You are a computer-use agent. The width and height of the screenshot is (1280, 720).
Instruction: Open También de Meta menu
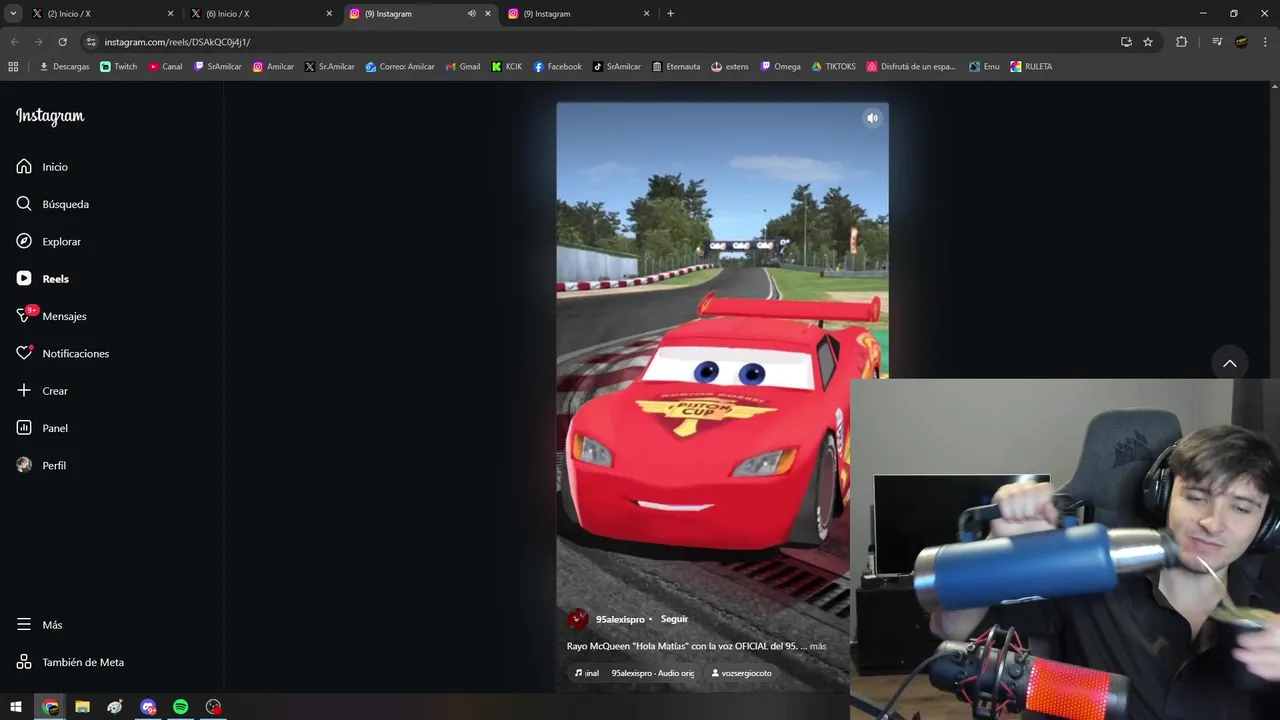[70, 662]
